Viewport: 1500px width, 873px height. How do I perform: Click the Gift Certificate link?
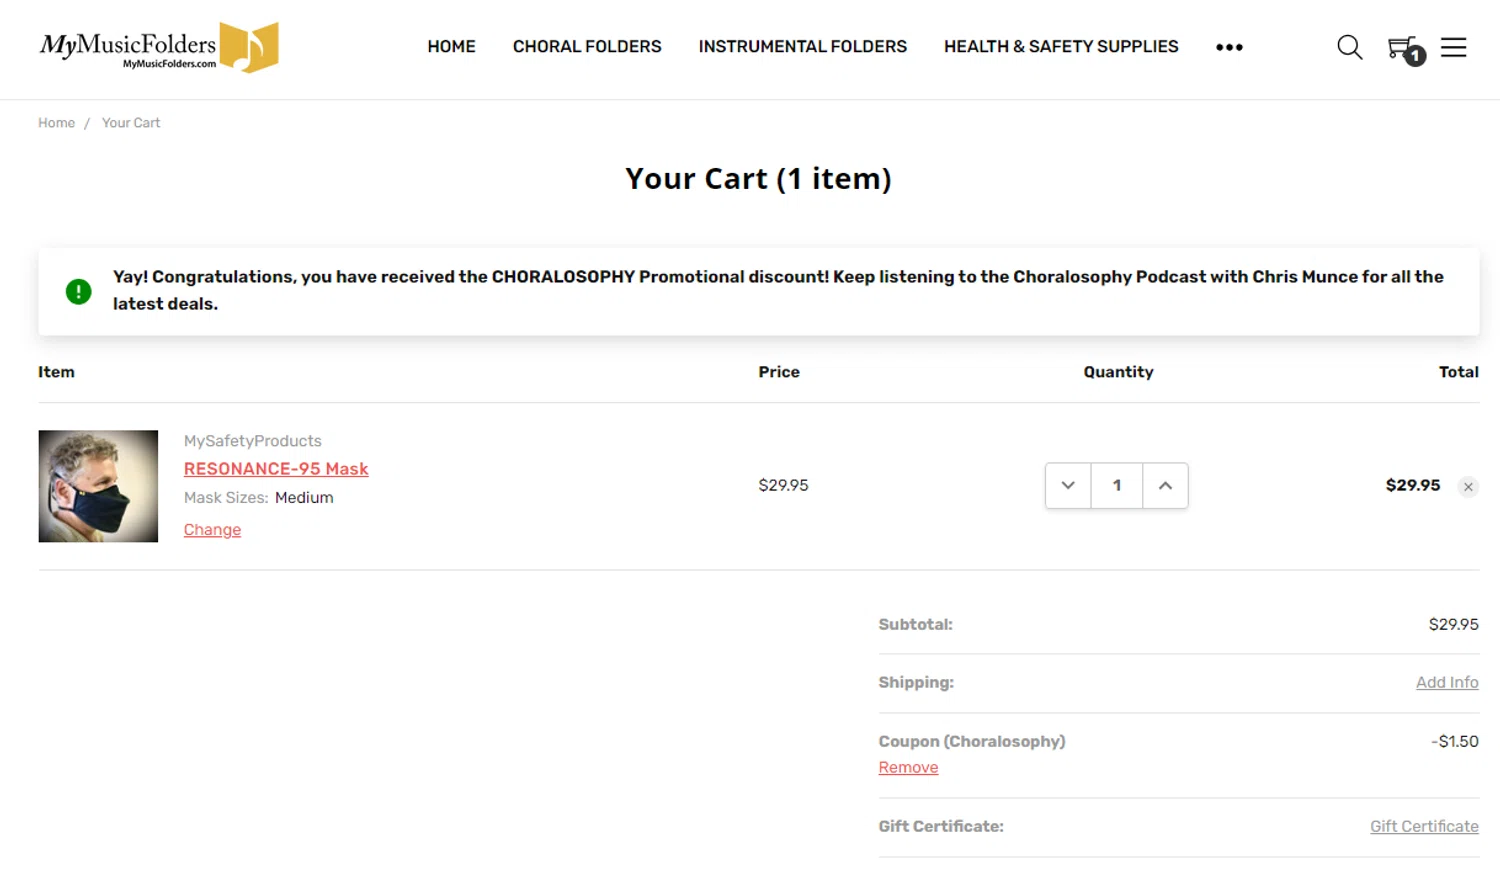coord(1424,827)
